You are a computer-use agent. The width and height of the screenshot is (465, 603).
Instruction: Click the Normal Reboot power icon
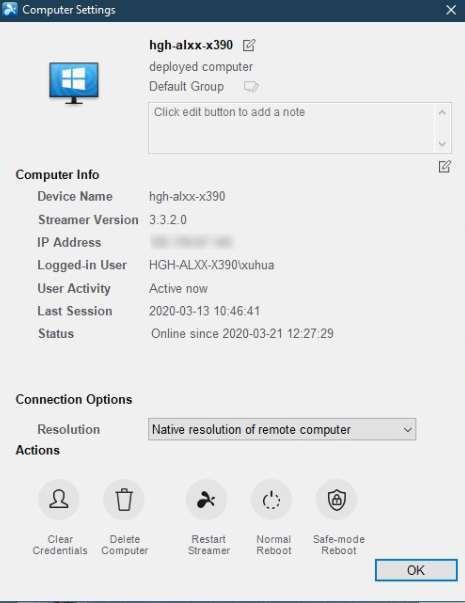272,500
